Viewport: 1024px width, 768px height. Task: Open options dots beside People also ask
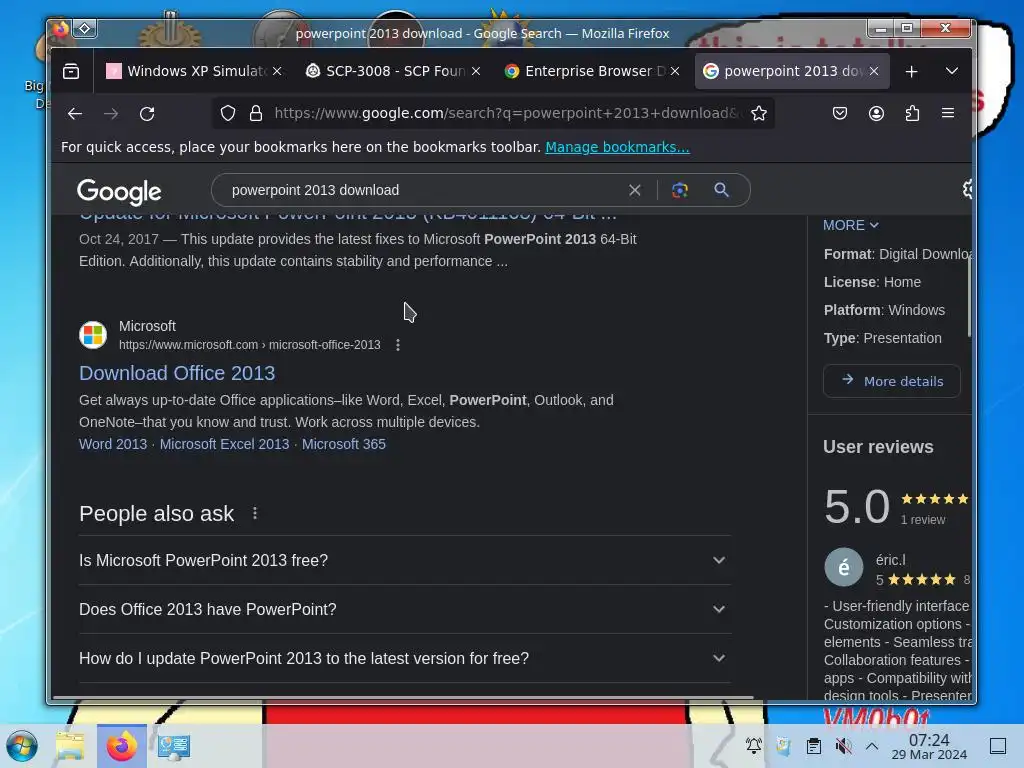255,513
